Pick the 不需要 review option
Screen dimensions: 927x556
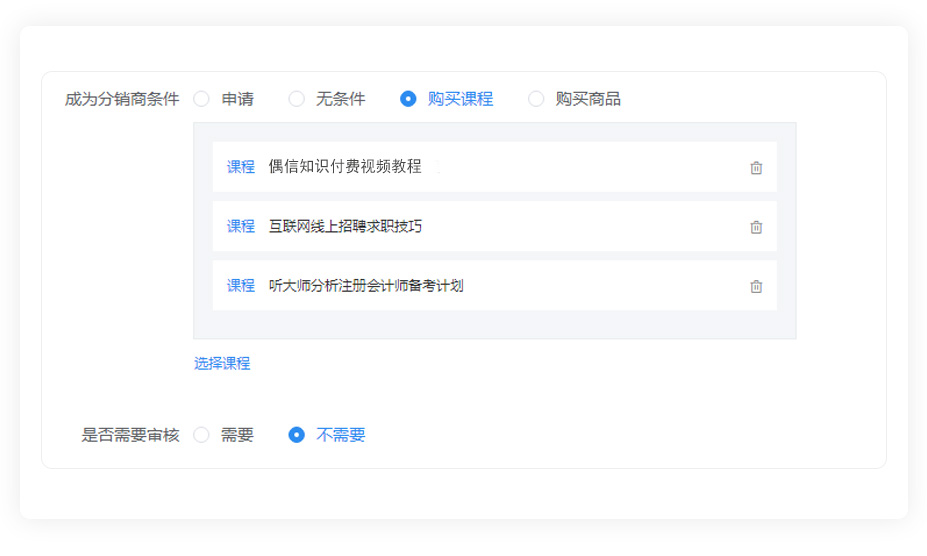coord(297,435)
